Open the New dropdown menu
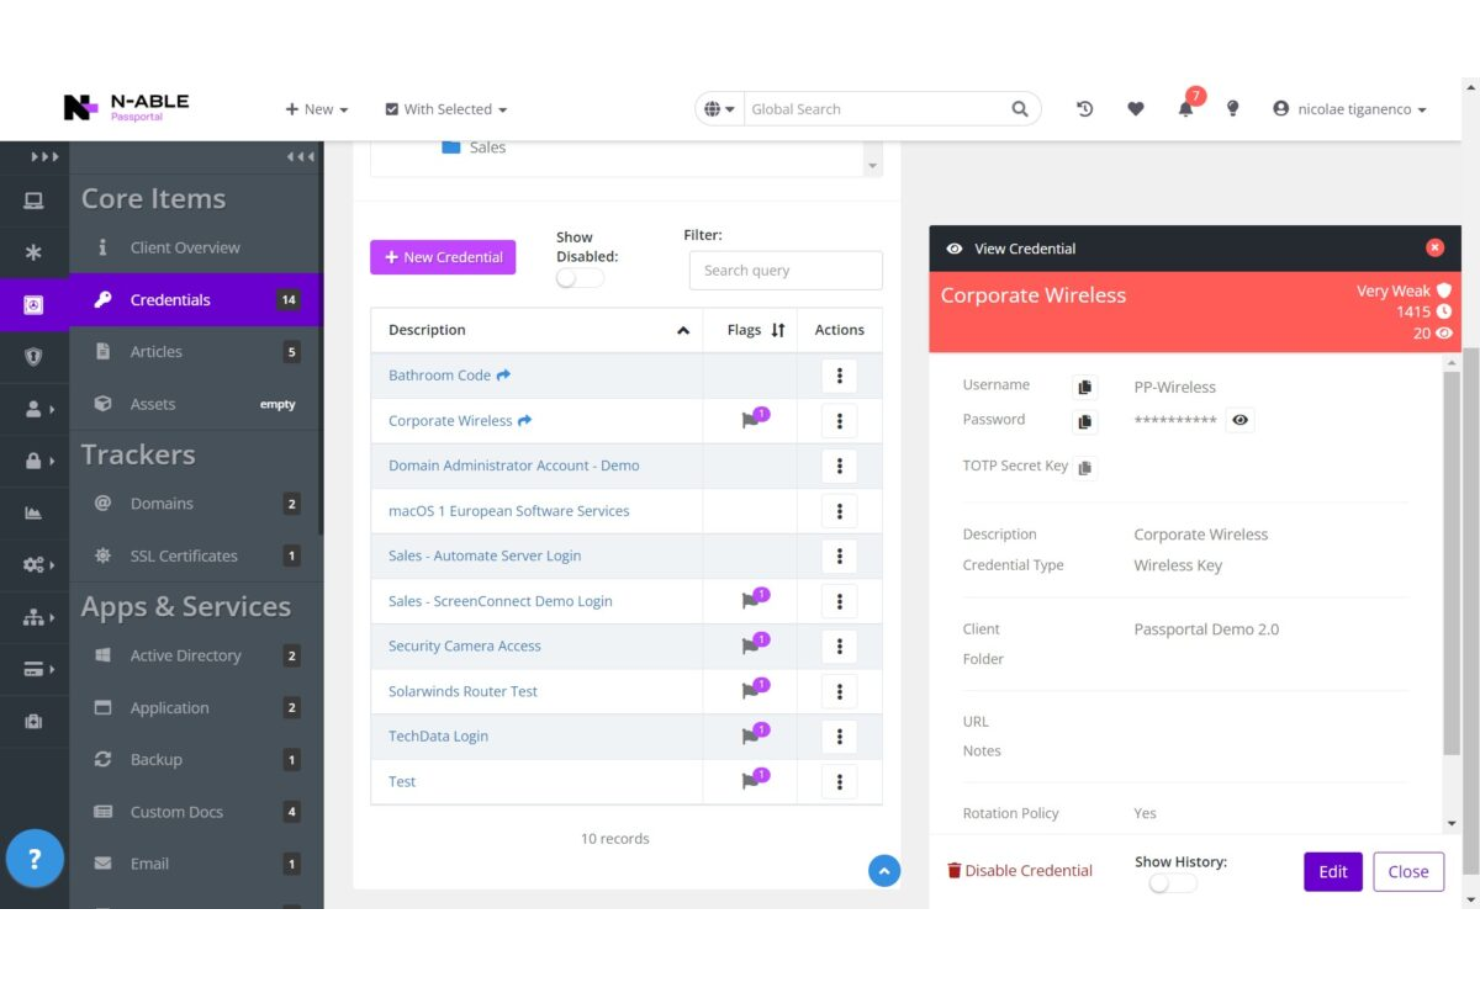This screenshot has height=987, width=1480. (316, 109)
